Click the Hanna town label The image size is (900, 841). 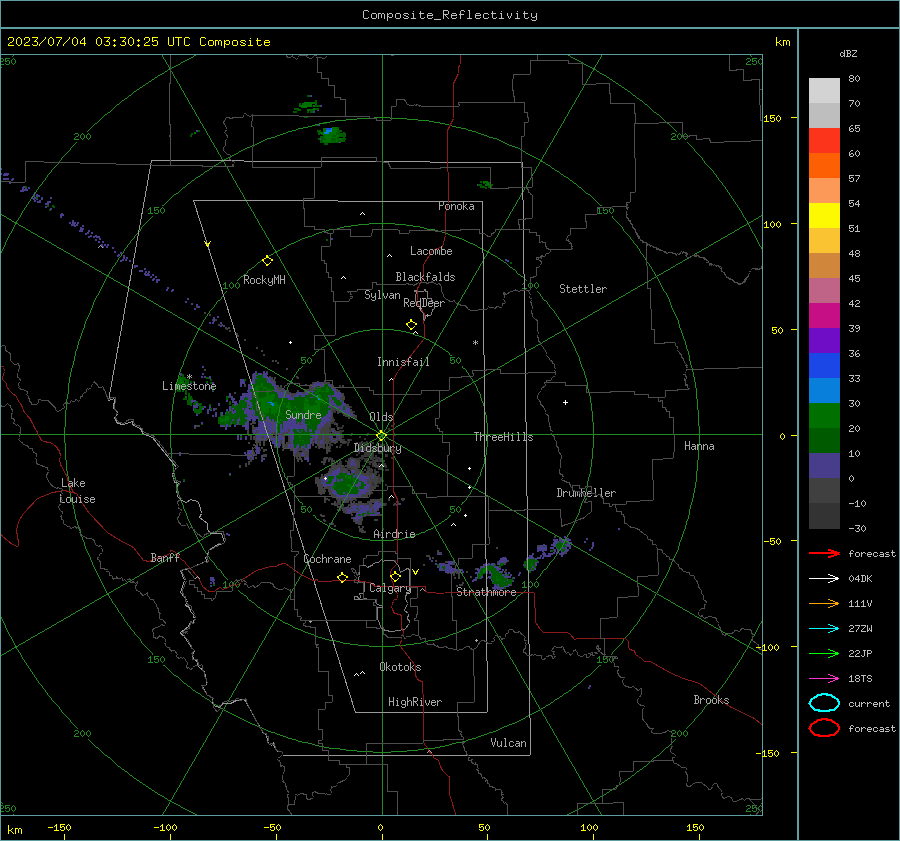click(699, 446)
